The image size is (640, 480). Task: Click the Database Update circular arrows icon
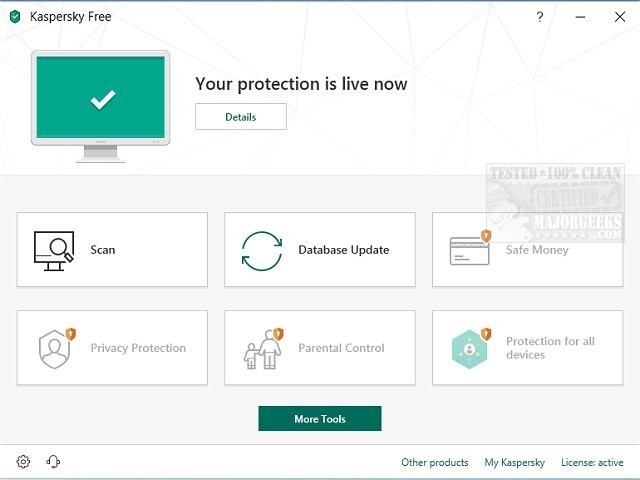pyautogui.click(x=262, y=250)
